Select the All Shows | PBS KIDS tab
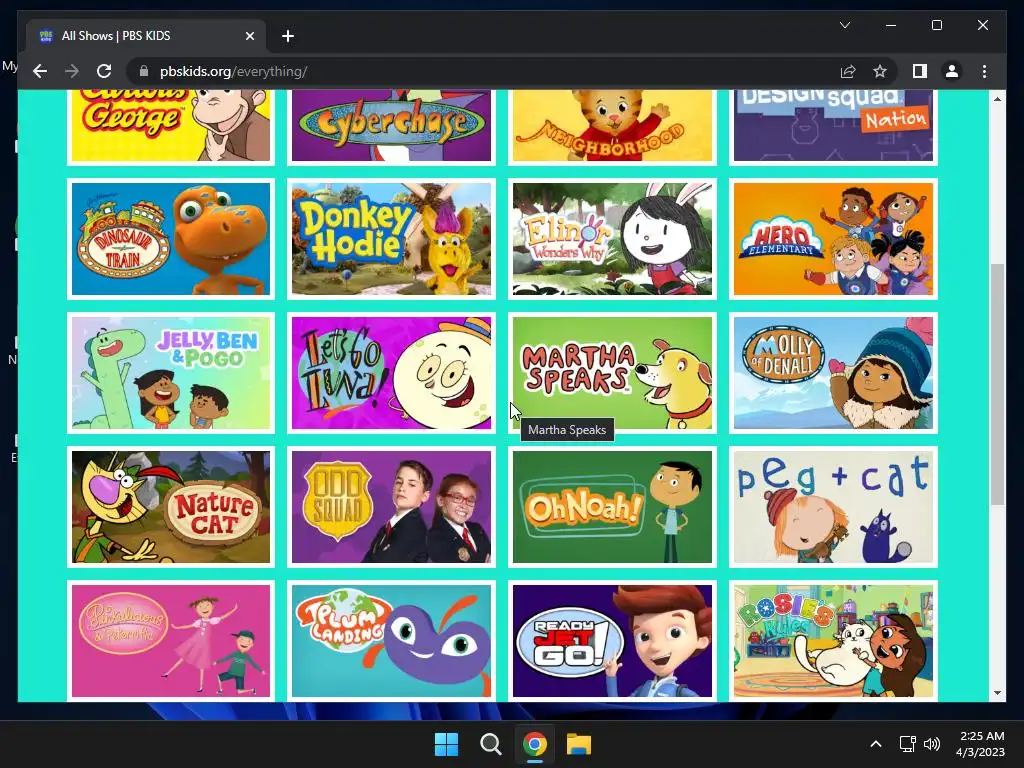1024x768 pixels. [x=146, y=36]
